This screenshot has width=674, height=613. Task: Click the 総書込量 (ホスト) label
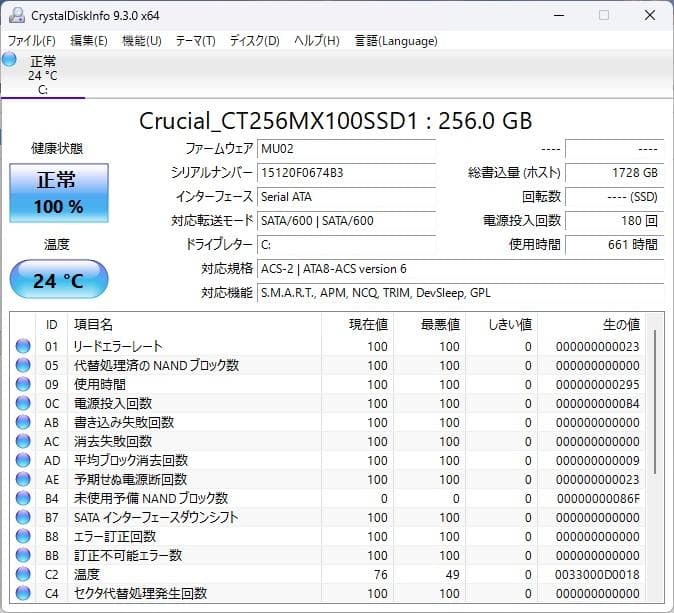[515, 173]
